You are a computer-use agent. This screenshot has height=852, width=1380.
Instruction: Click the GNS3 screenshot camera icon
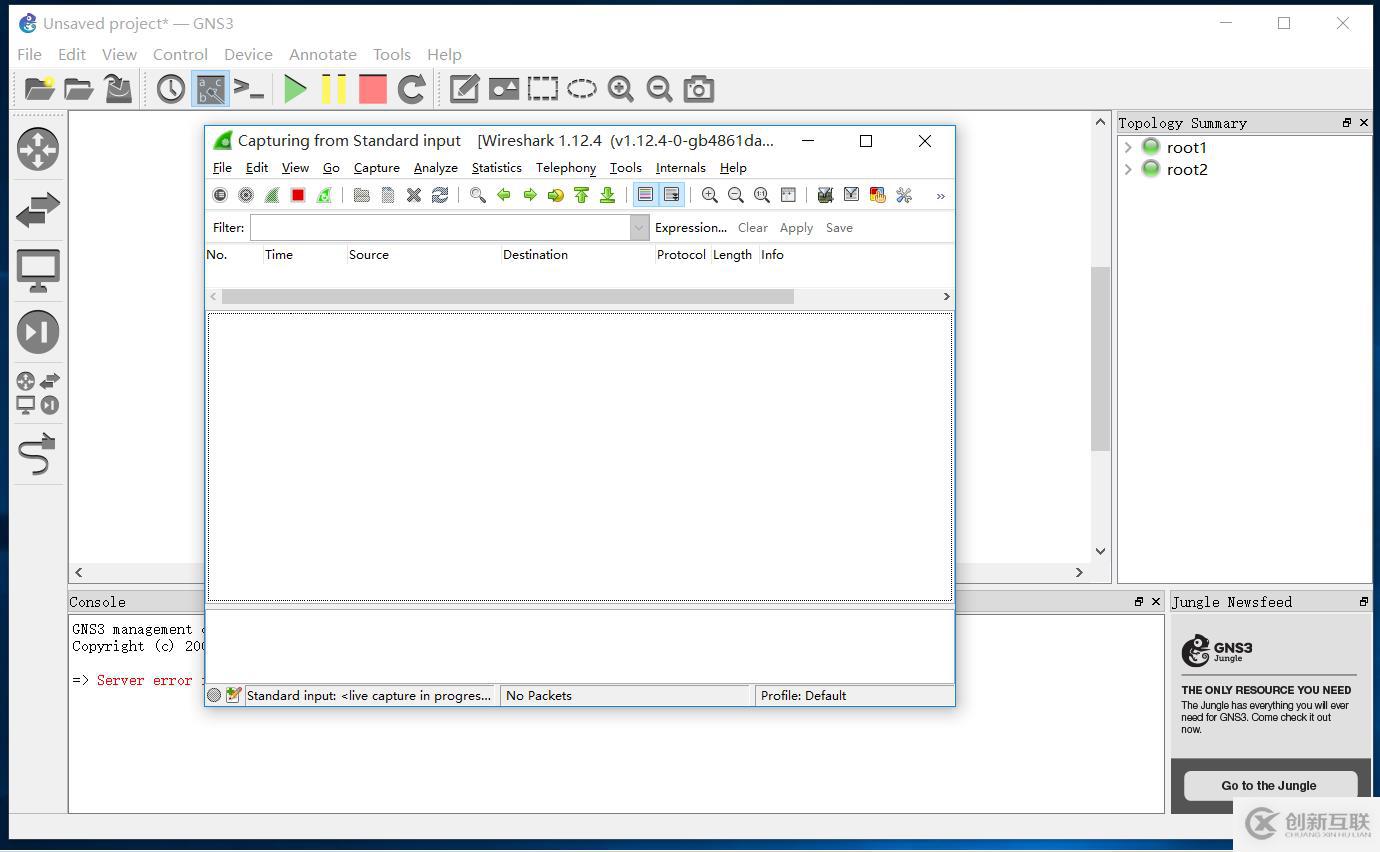coord(698,89)
